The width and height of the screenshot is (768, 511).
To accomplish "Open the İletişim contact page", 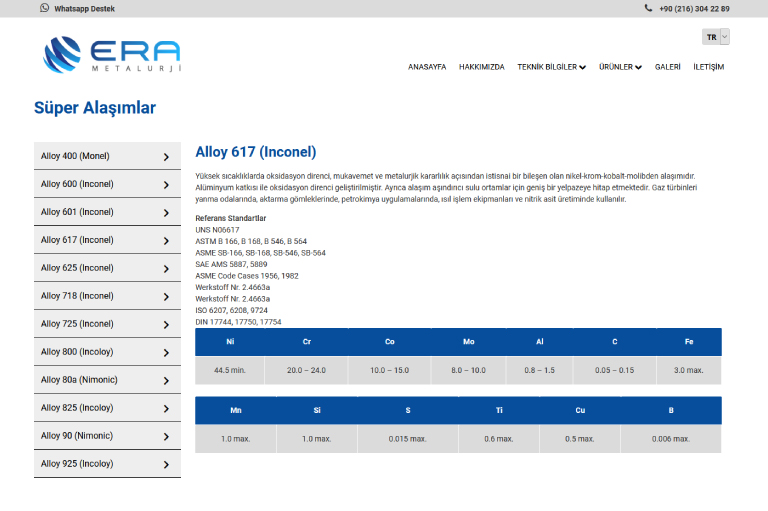I will (708, 67).
